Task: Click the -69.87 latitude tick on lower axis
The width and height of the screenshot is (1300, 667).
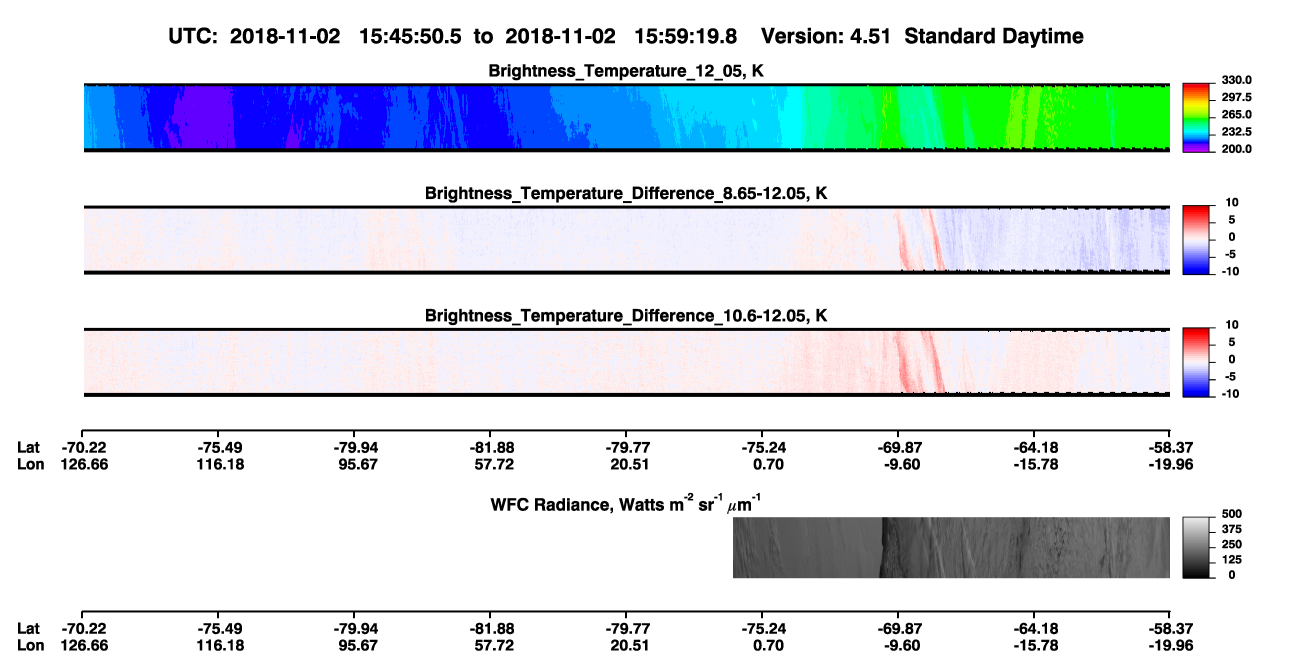Action: (x=898, y=629)
